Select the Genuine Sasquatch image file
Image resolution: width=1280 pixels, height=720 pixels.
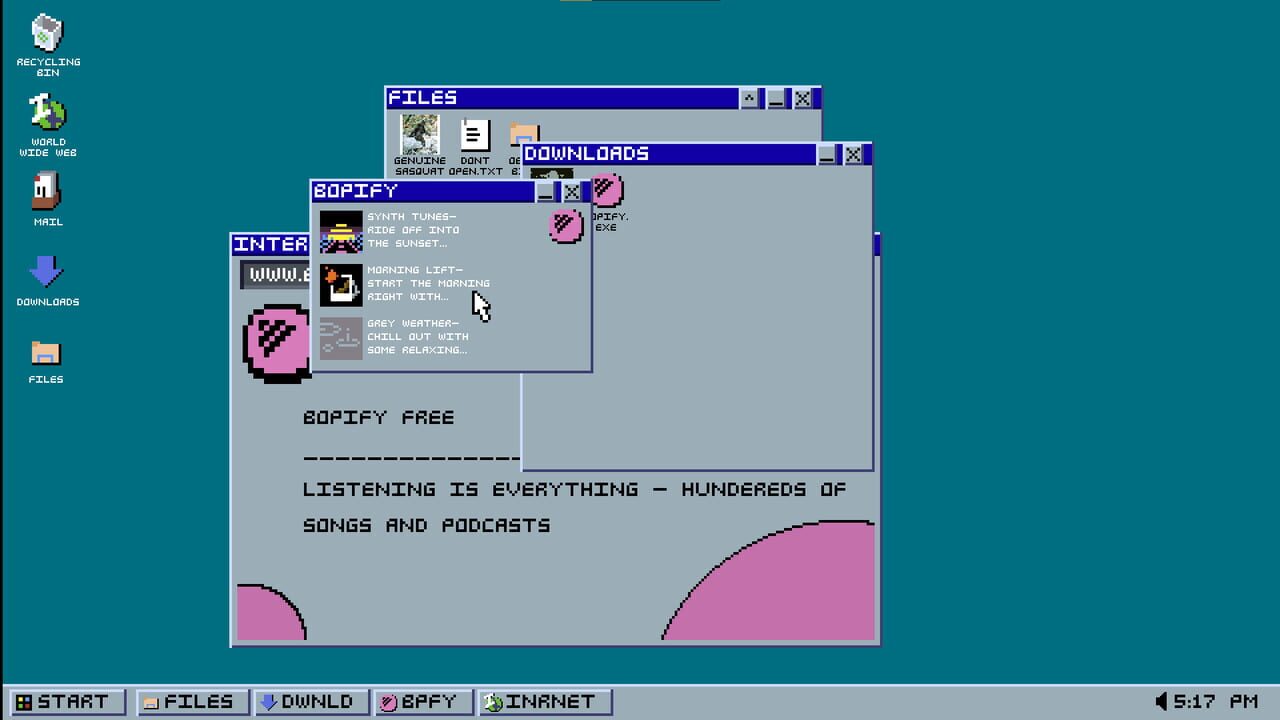point(420,145)
